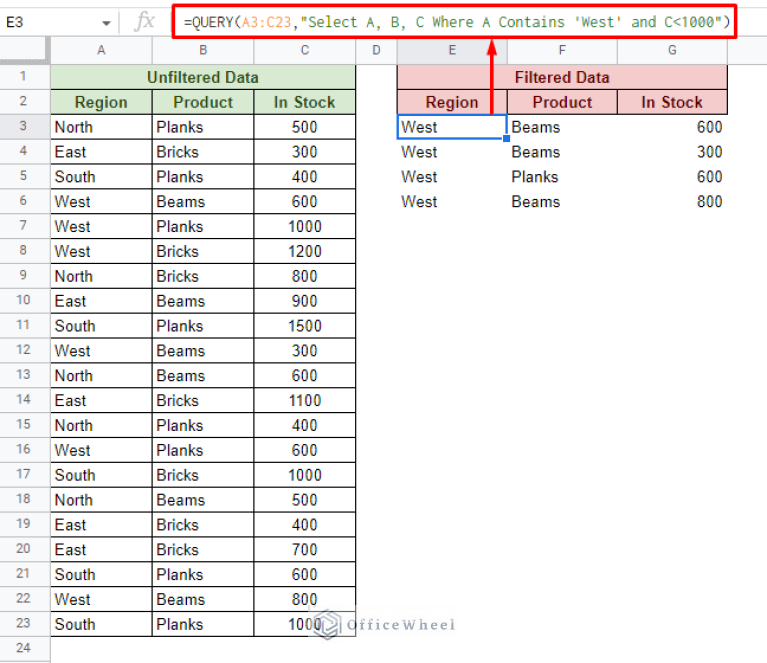
Task: Click the E3 name box field
Action: [50, 21]
